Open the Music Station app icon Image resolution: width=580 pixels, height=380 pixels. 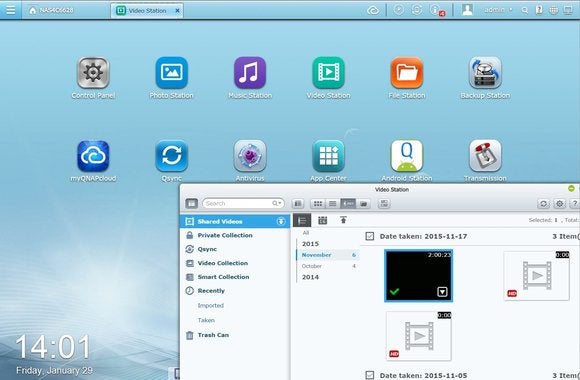[x=250, y=73]
